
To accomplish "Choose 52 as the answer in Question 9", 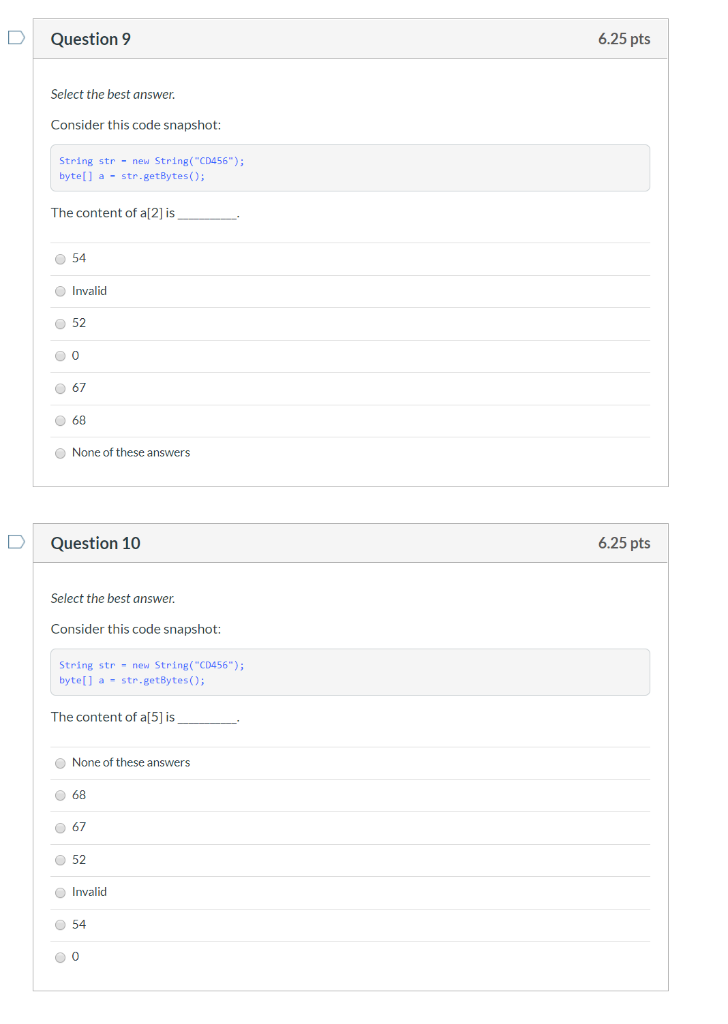I will coord(60,323).
